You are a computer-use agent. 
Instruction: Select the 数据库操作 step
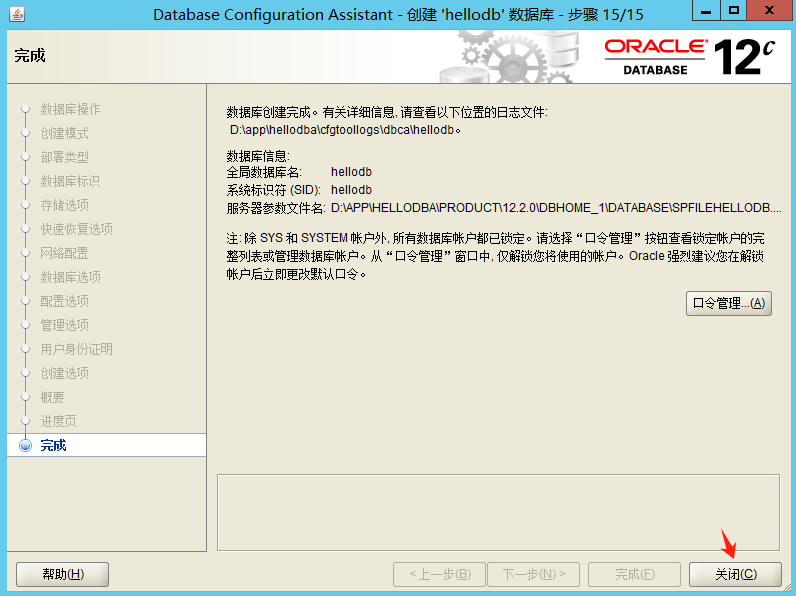click(70, 109)
